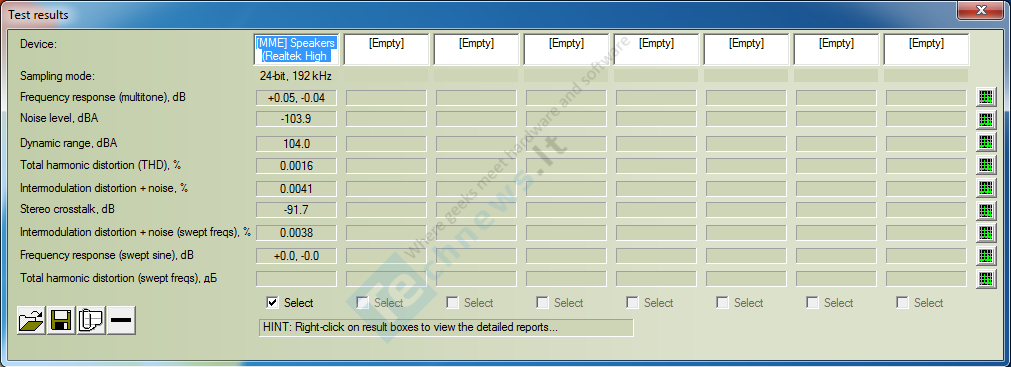Click the Noise level result -103.9
Screen dimensions: 1011x367
[297, 119]
